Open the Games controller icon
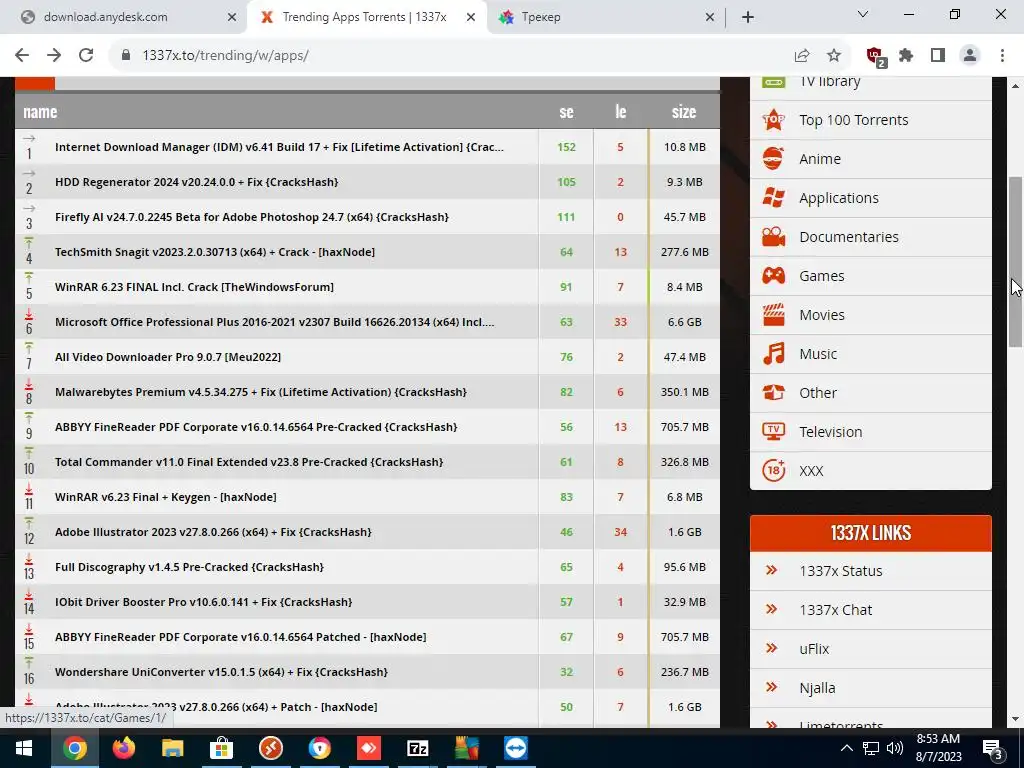1024x768 pixels. click(x=773, y=276)
